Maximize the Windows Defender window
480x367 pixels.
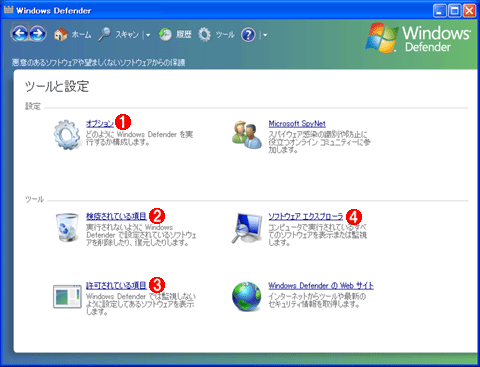pos(454,11)
